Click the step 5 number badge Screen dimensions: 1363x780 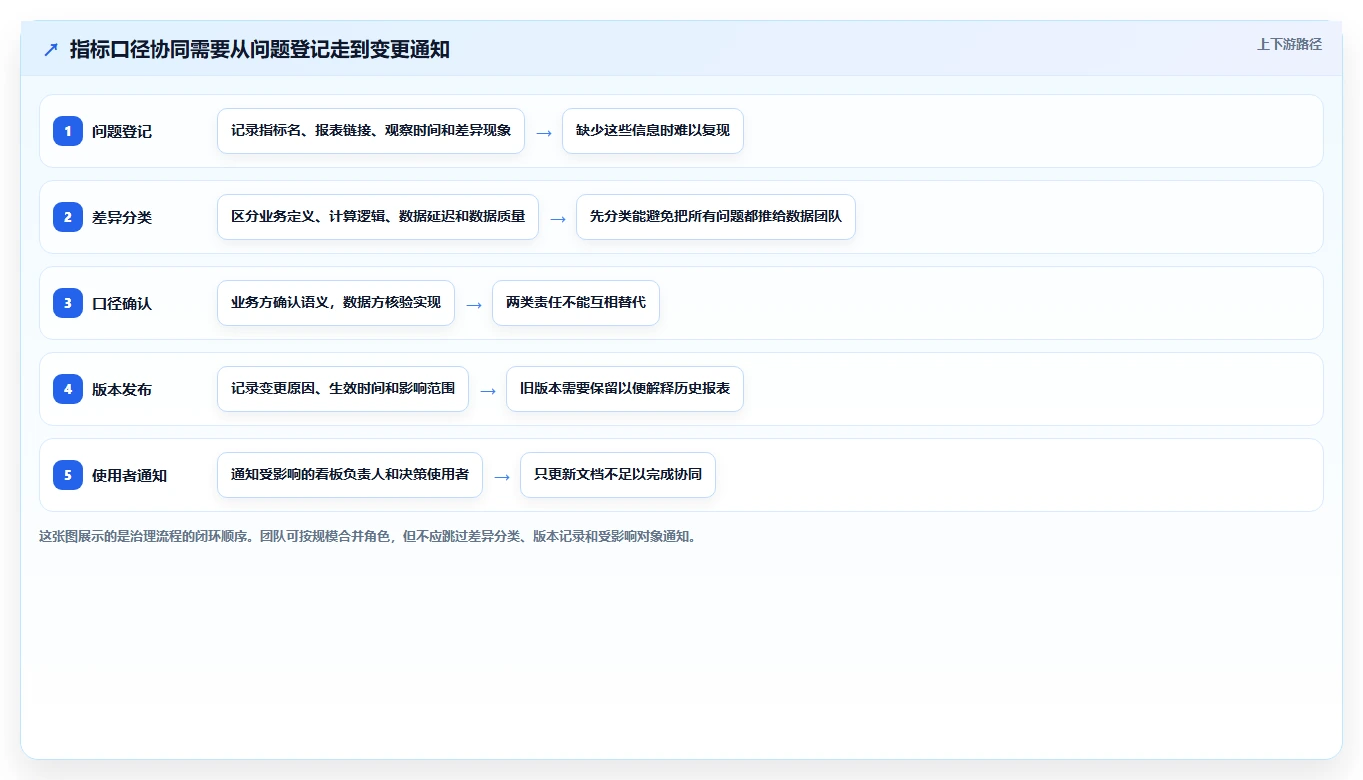pyautogui.click(x=68, y=475)
